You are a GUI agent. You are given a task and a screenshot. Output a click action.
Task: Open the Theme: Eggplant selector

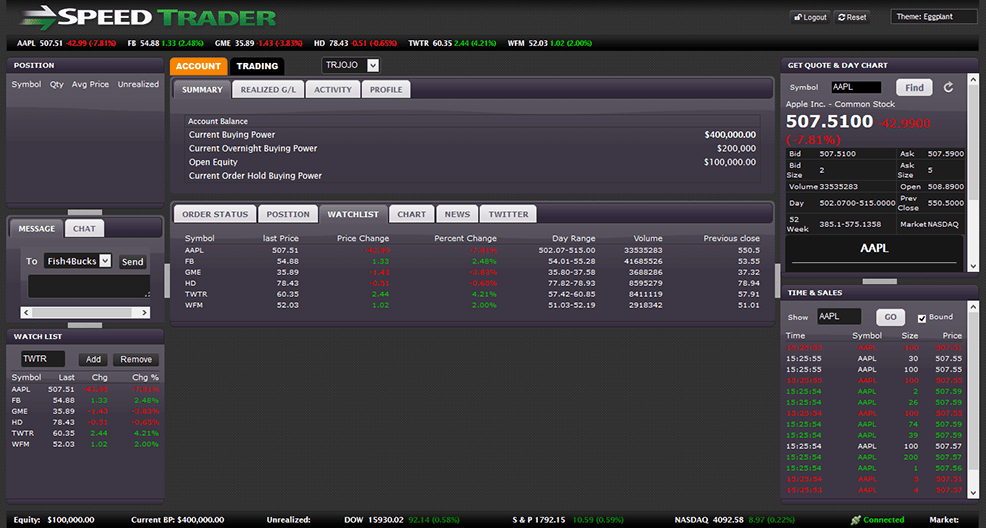pos(934,17)
